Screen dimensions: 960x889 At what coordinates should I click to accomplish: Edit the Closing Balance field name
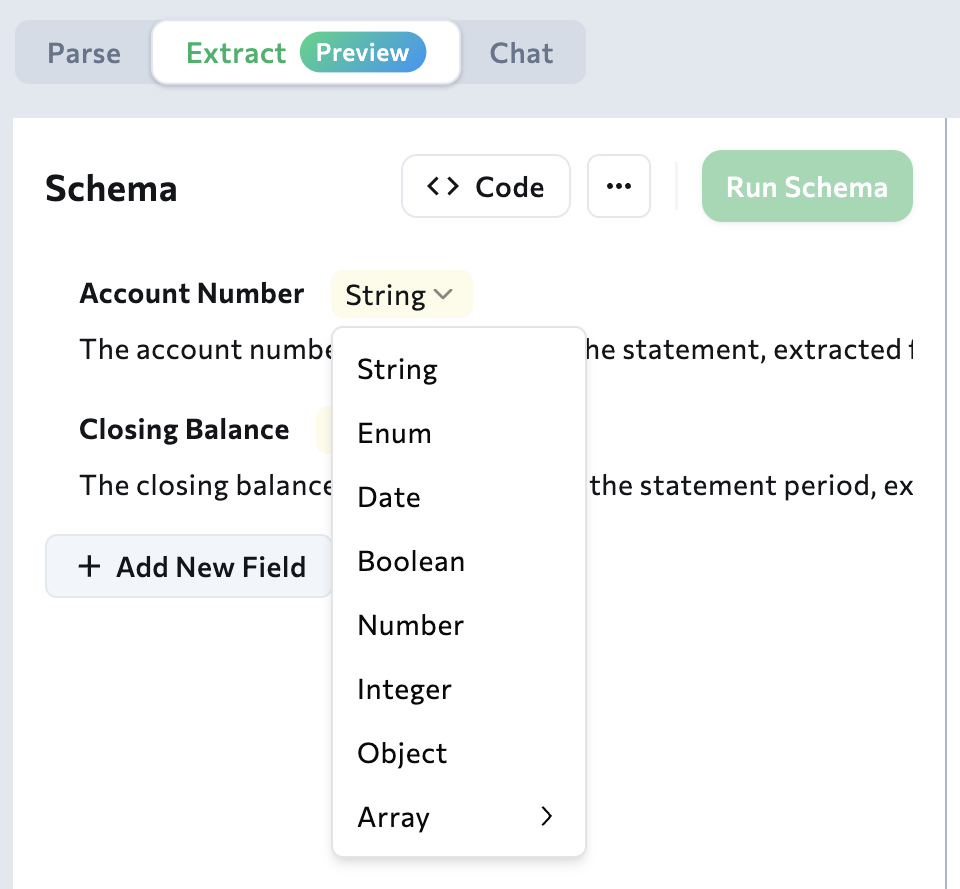184,430
